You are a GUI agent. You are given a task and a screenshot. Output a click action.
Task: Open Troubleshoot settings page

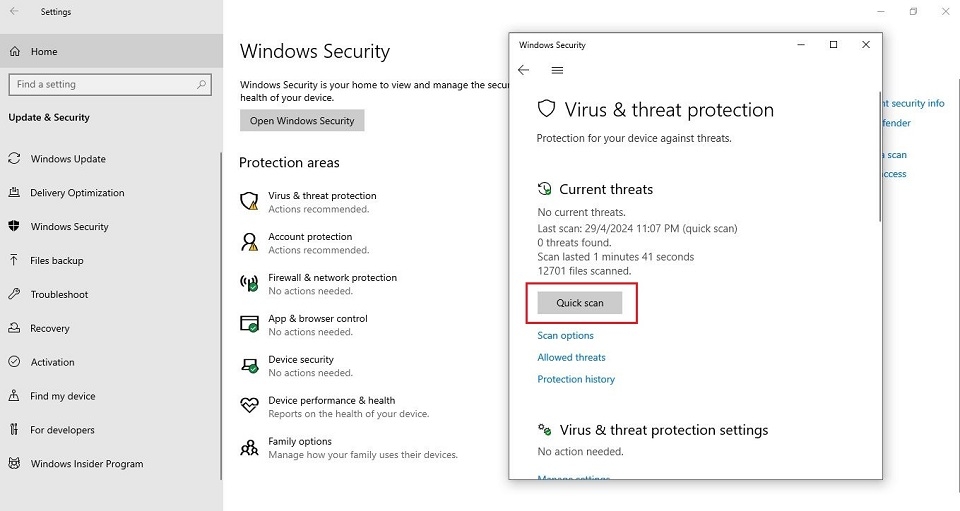59,295
